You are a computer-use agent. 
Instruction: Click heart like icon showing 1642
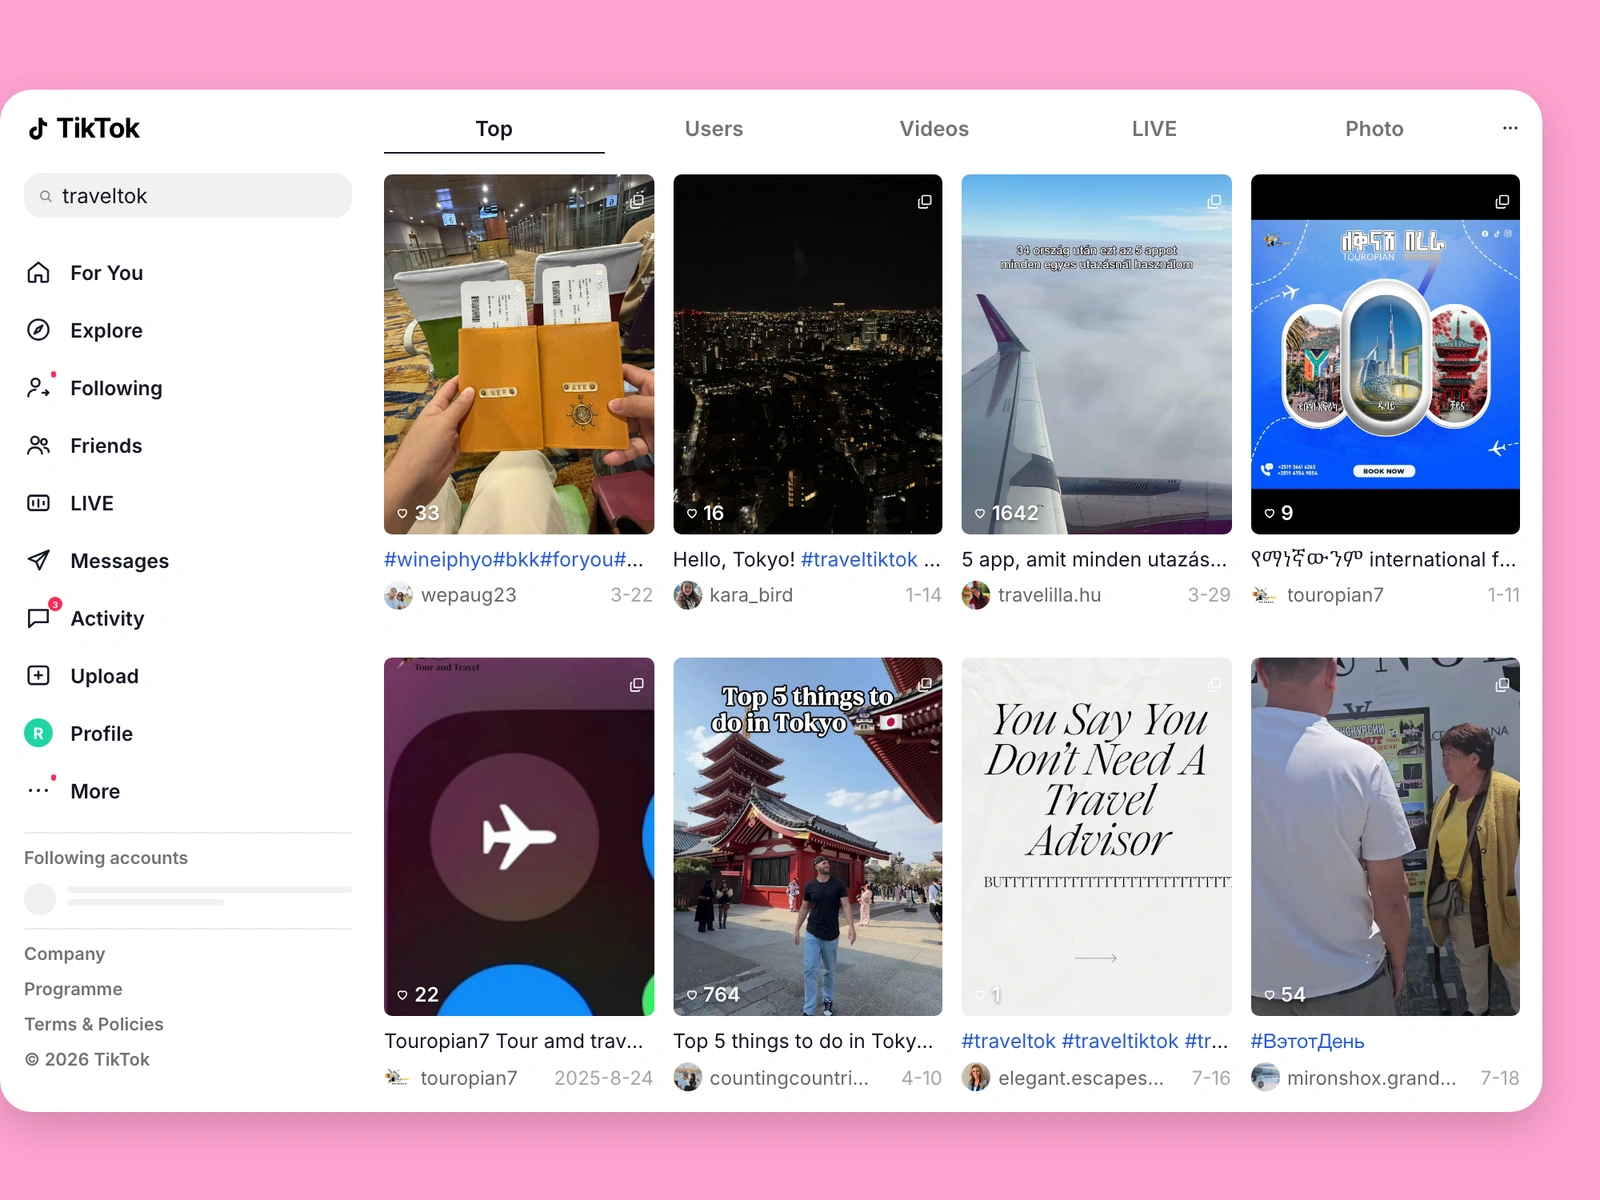pyautogui.click(x=980, y=514)
